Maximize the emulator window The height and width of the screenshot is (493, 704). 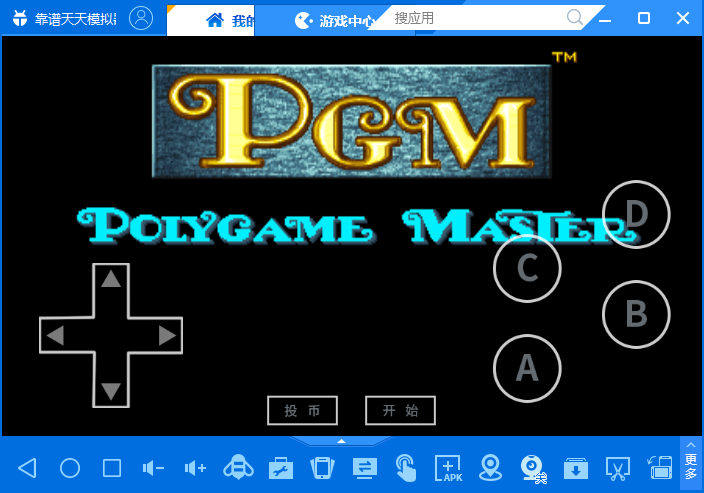point(644,18)
